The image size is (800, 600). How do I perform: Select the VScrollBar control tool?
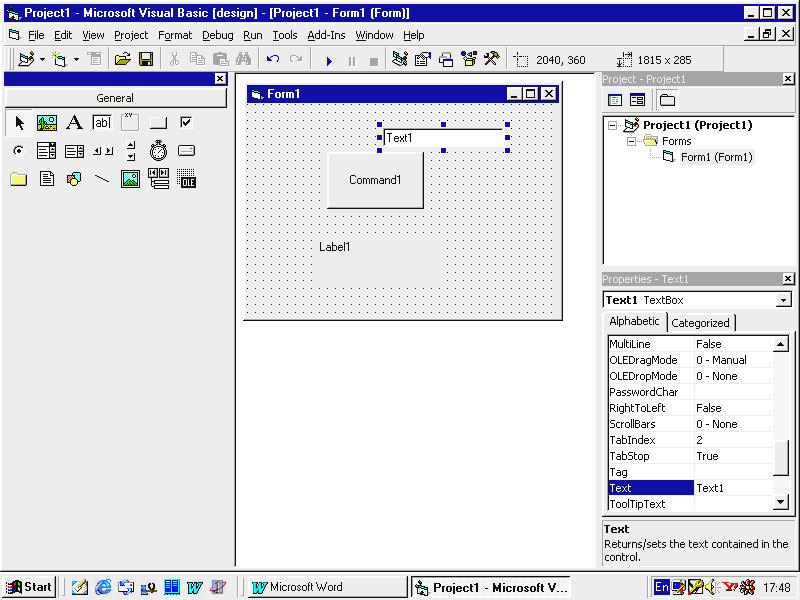pos(131,151)
